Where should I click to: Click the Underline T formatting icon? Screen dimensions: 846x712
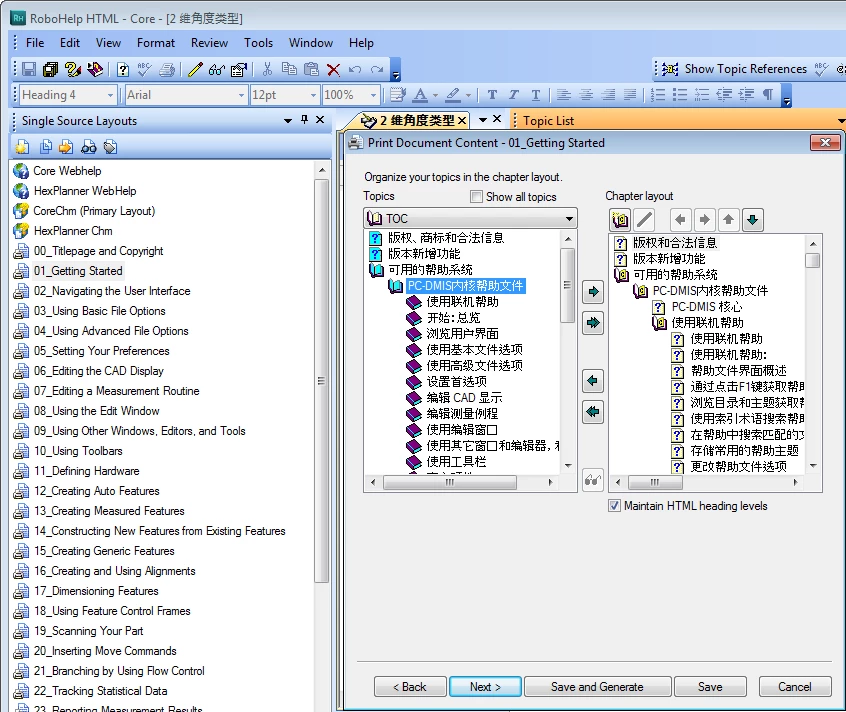click(535, 95)
